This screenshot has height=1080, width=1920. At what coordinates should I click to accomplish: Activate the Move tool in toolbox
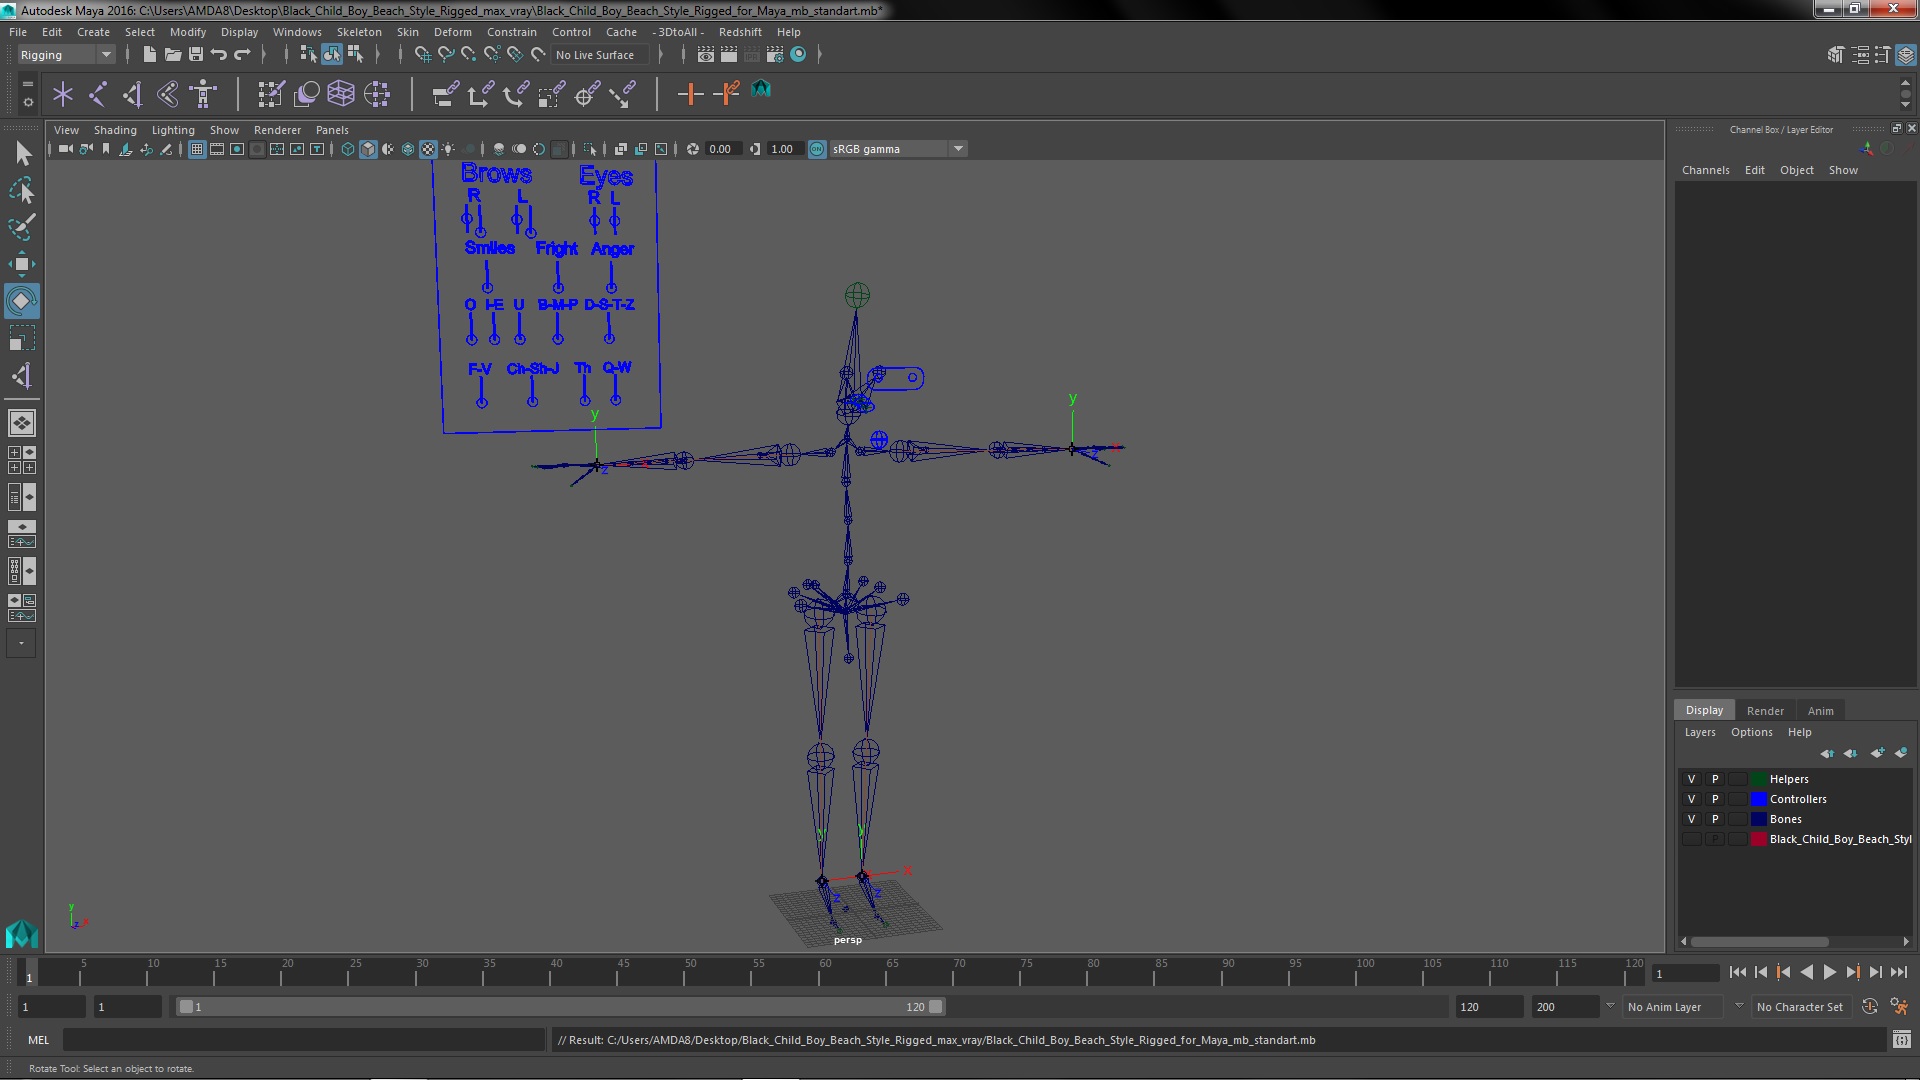point(22,264)
